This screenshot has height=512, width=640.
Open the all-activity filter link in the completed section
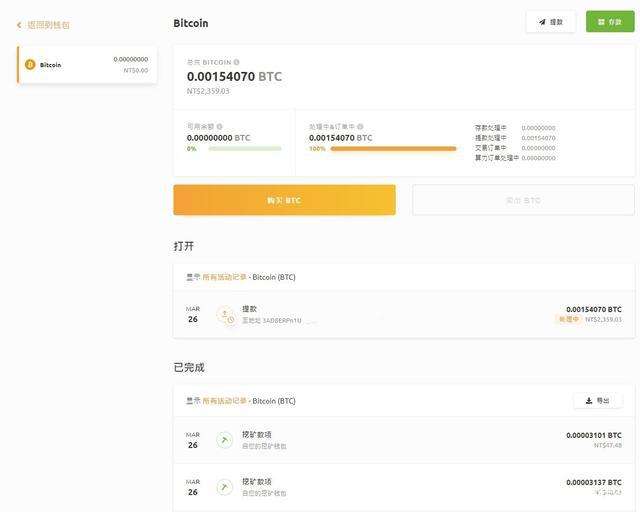pos(224,401)
